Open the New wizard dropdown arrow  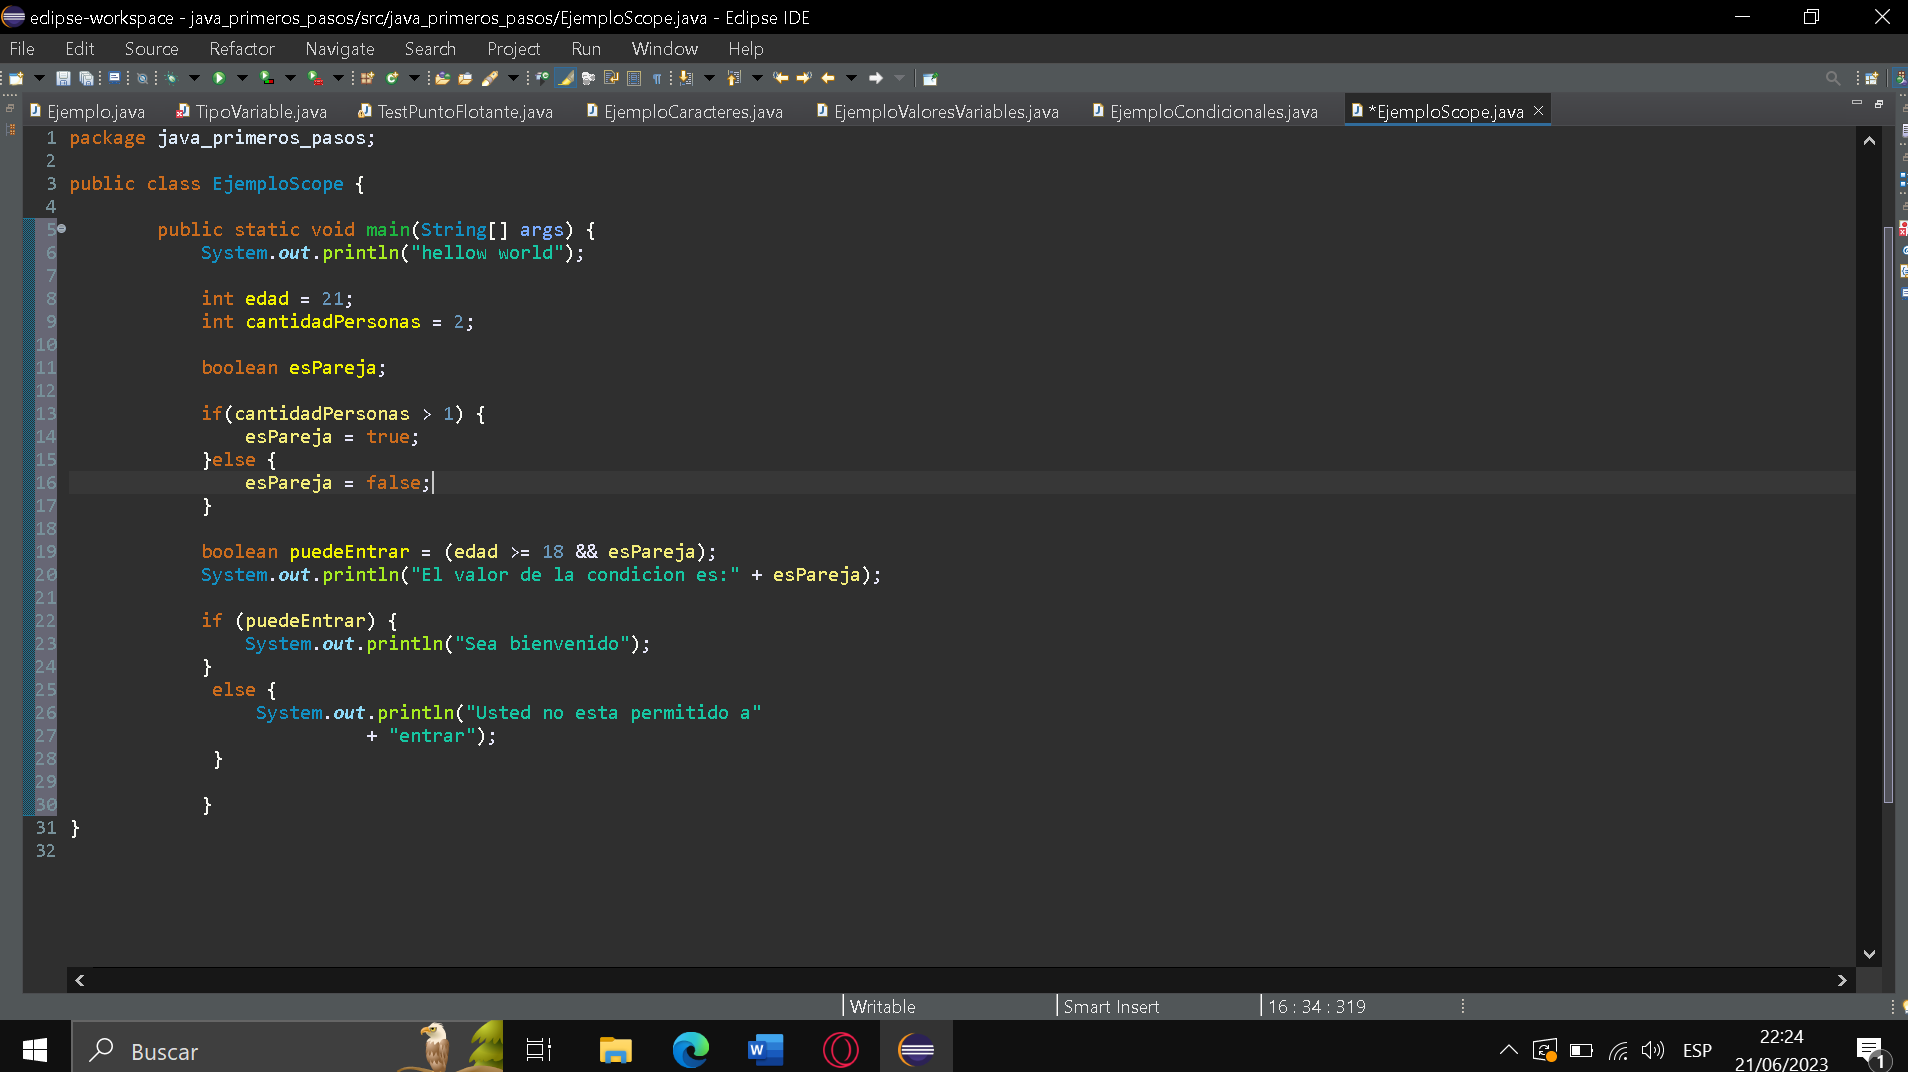(39, 78)
